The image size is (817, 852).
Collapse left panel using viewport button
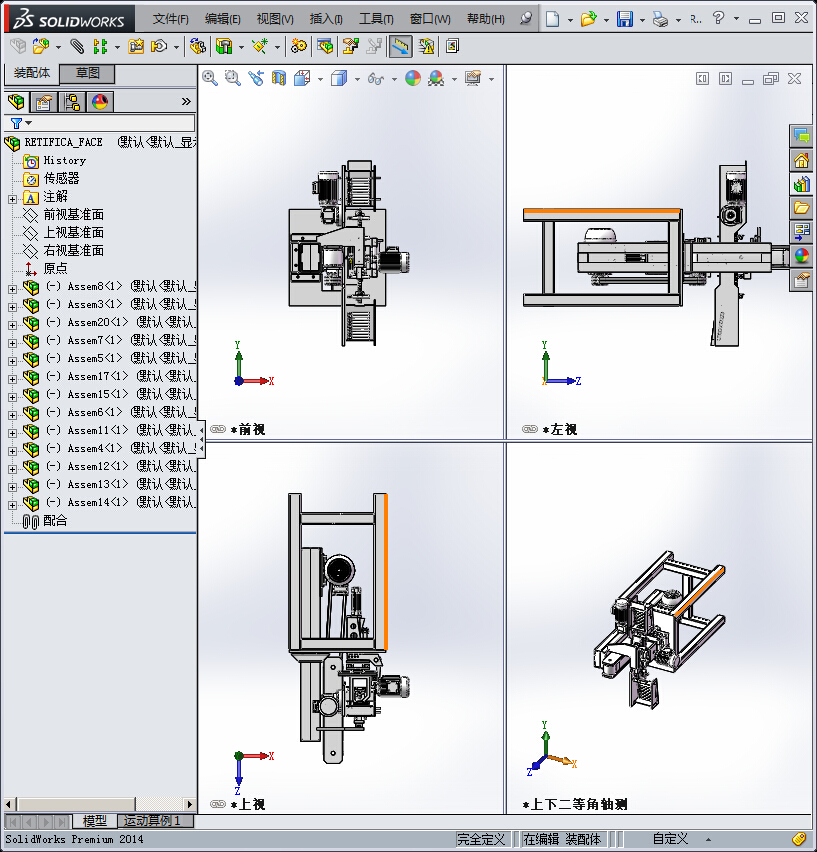702,79
